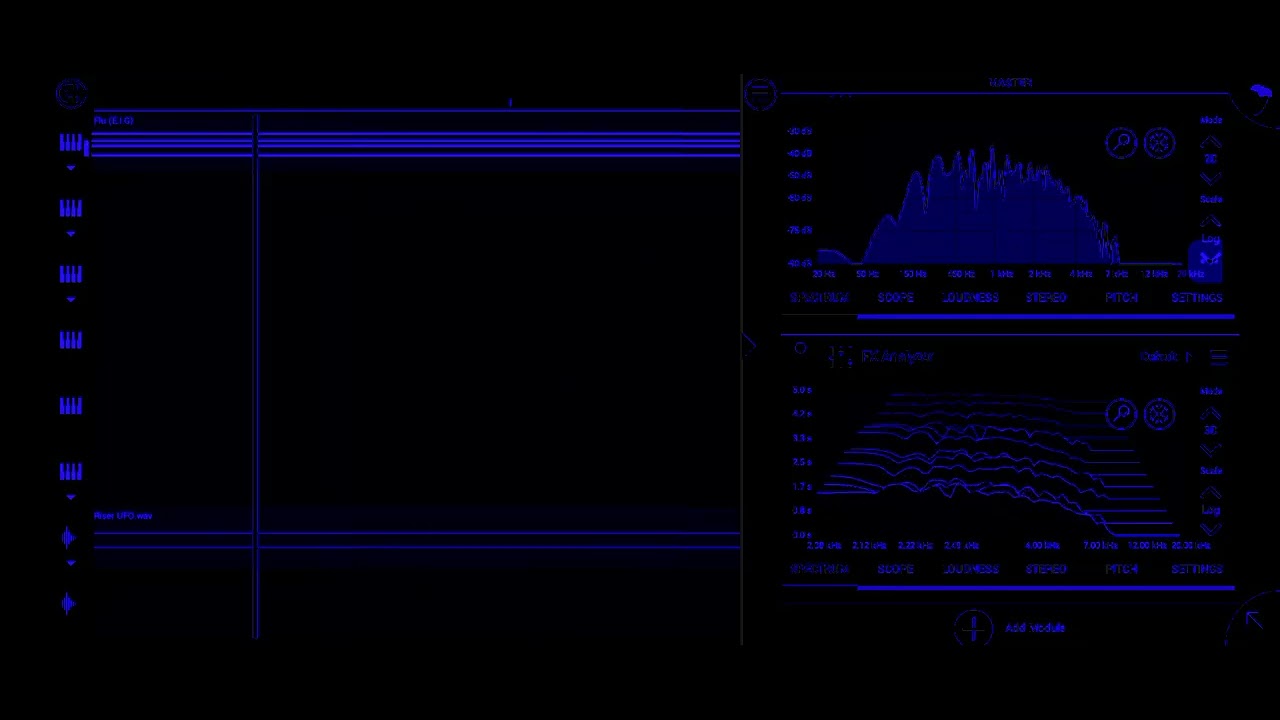Click the Master Log scale value
1280x720 pixels.
click(x=1210, y=240)
